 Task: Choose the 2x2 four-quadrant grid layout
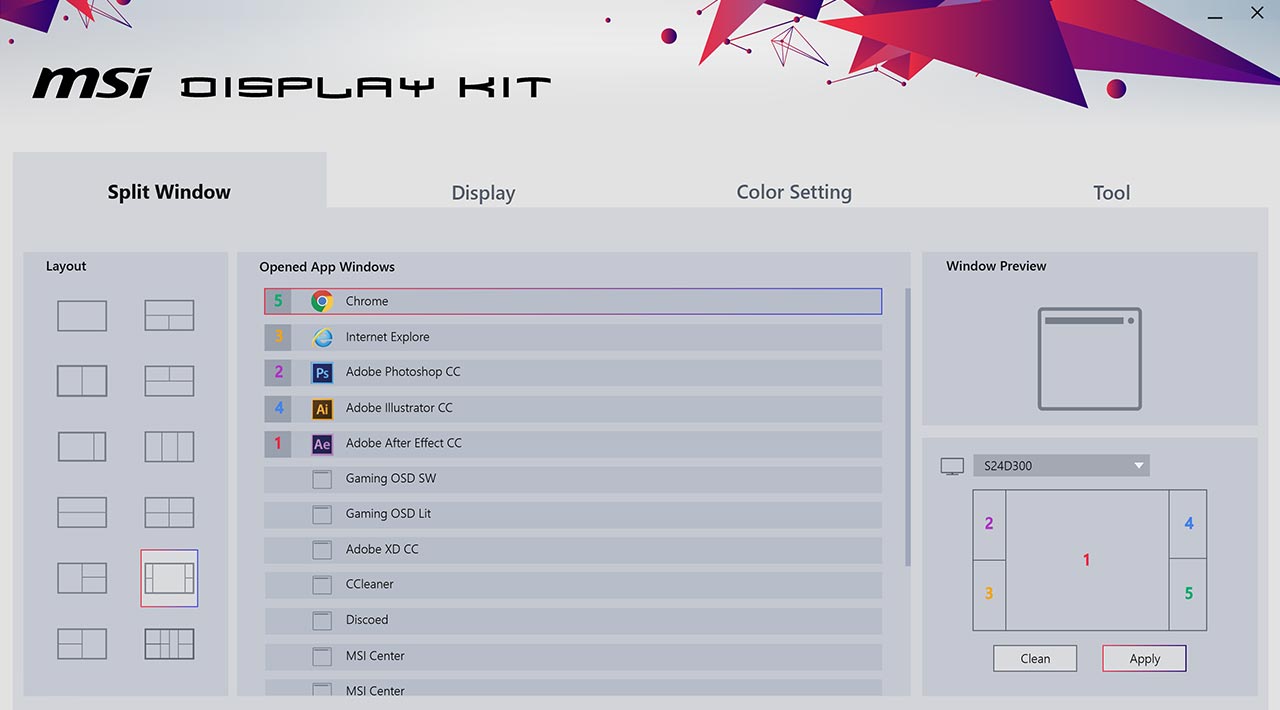(x=169, y=512)
